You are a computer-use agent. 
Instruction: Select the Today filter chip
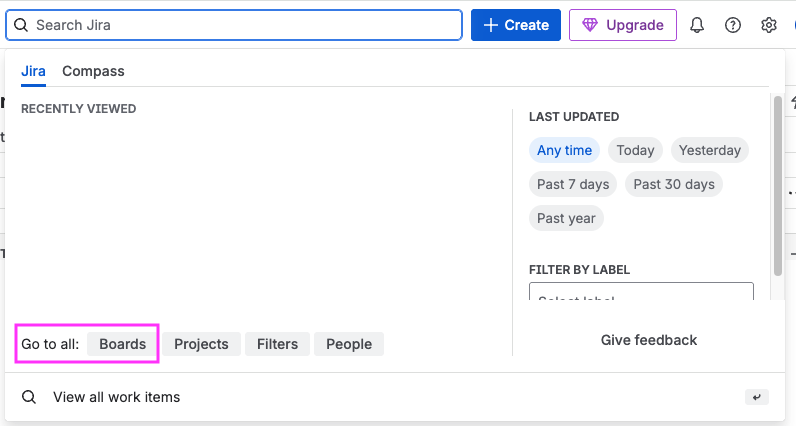click(635, 150)
